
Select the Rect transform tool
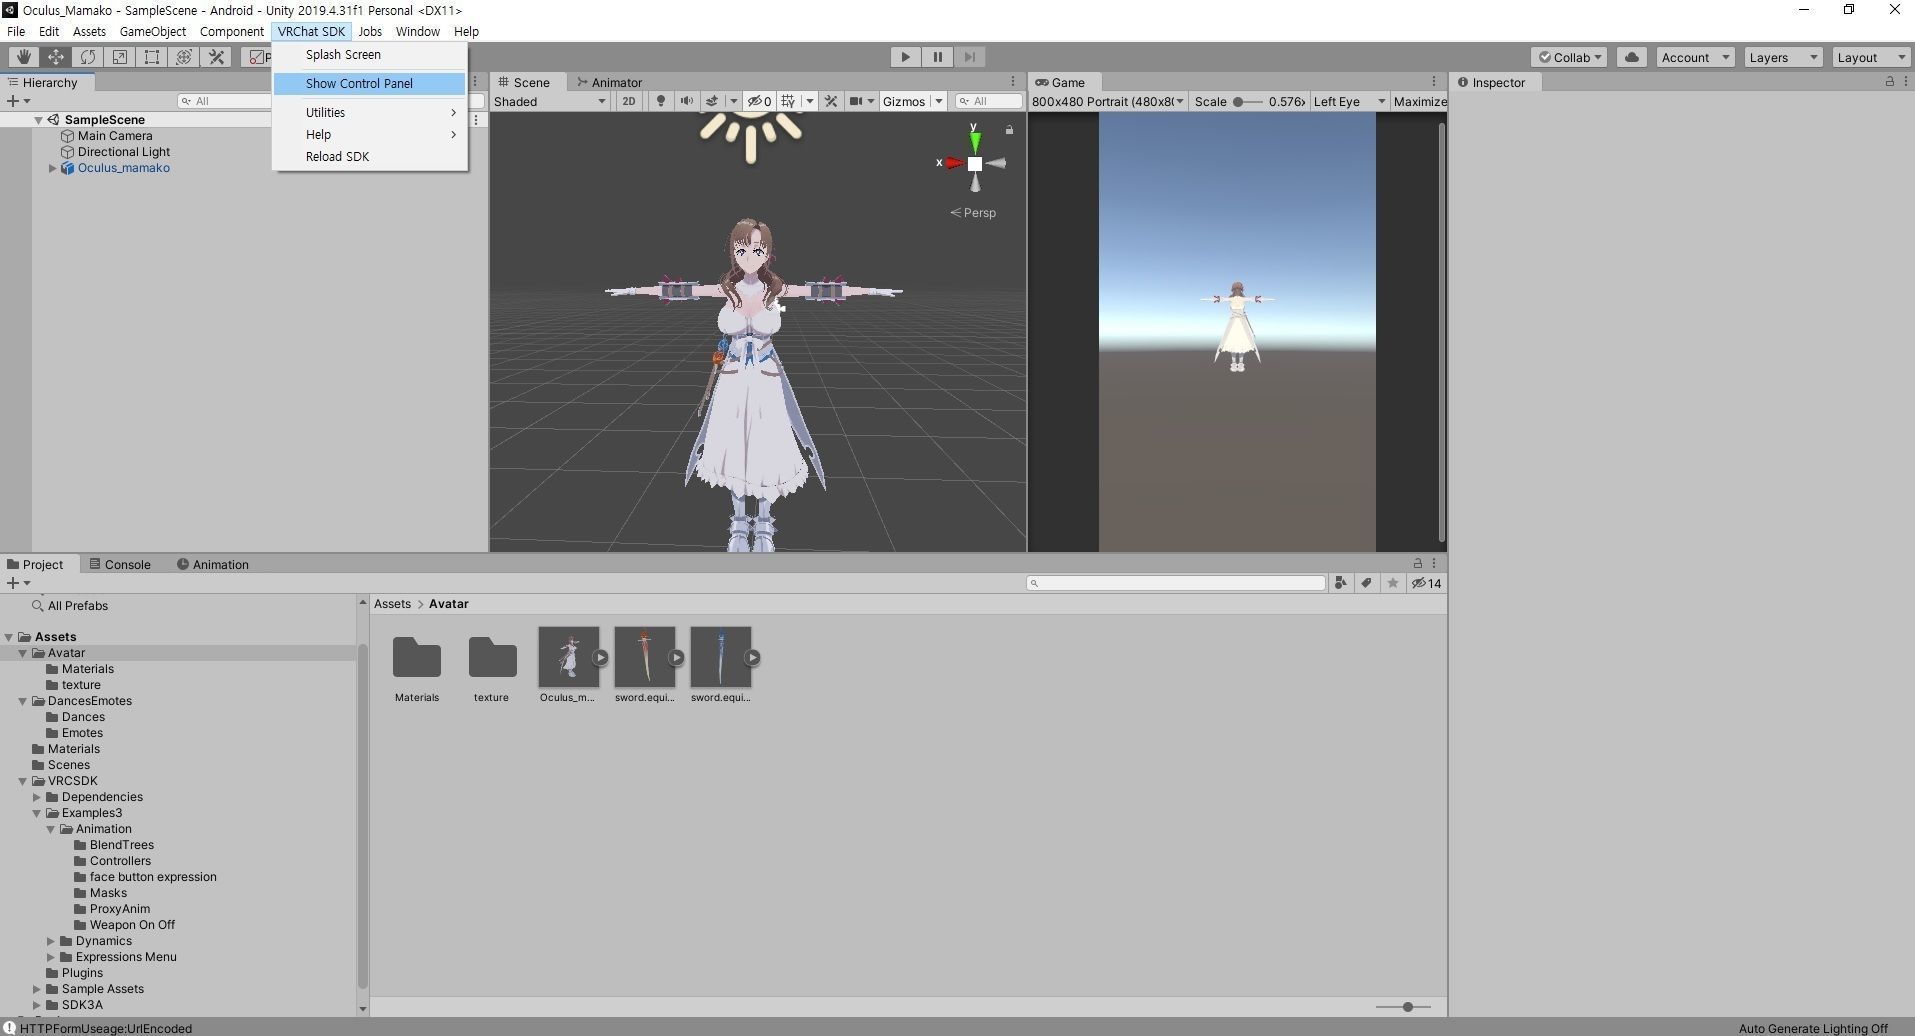point(152,57)
